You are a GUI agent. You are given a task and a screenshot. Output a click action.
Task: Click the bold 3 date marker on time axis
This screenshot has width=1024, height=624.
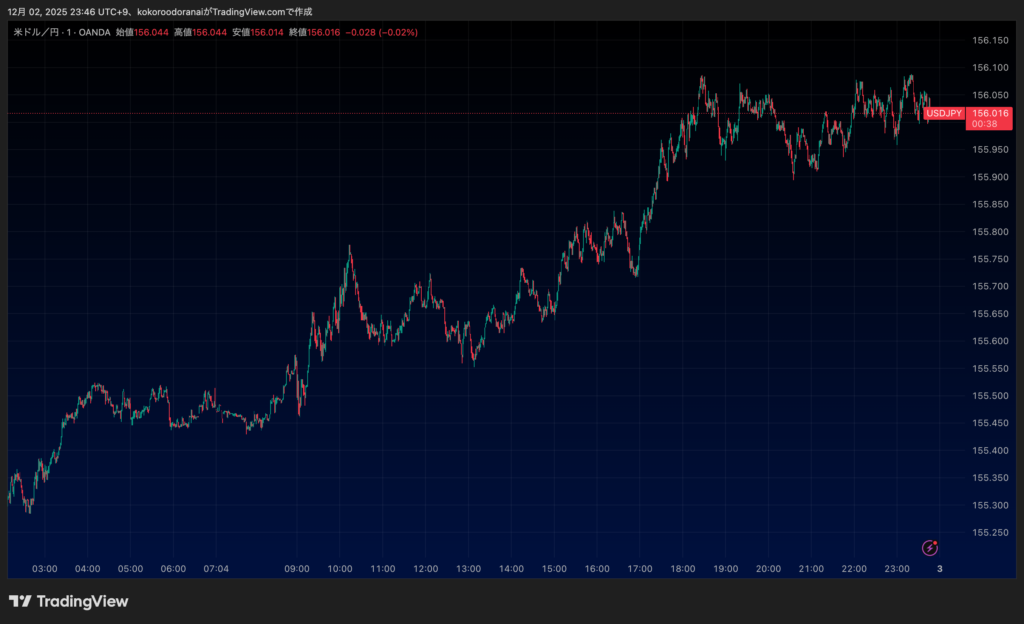939,569
